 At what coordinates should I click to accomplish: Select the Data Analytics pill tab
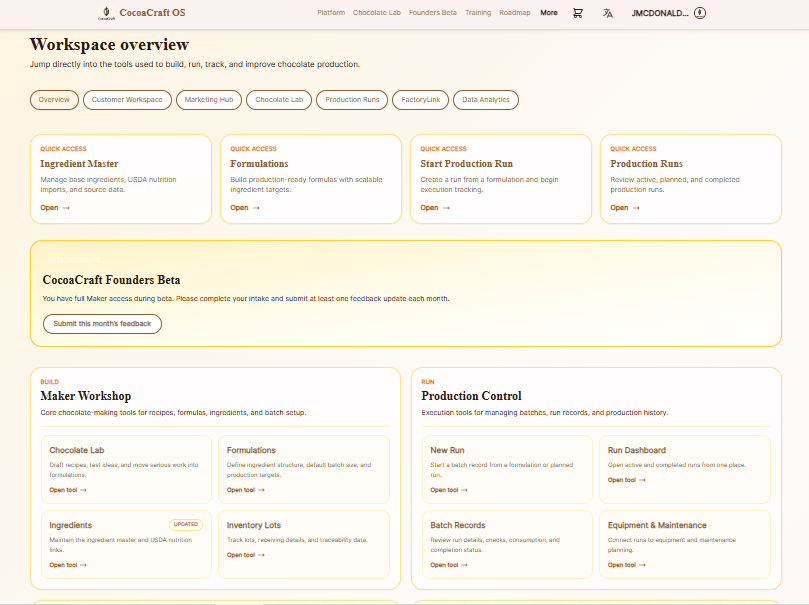[x=486, y=100]
